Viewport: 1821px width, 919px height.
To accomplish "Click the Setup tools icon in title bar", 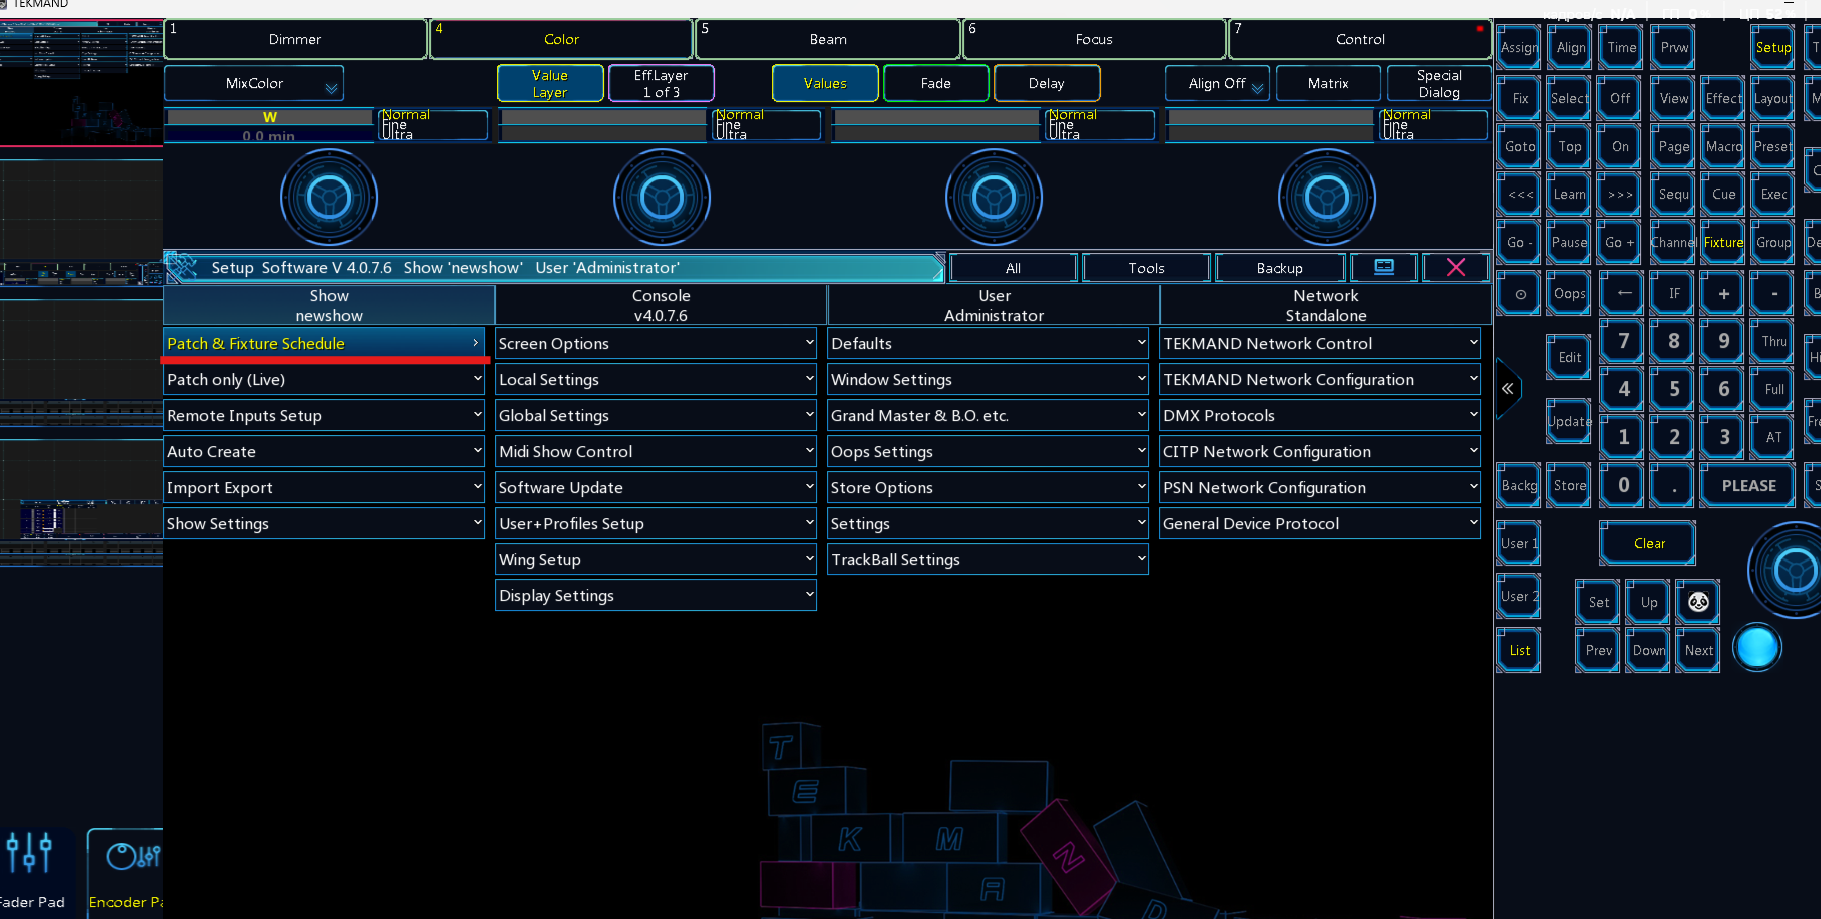I will tap(182, 267).
